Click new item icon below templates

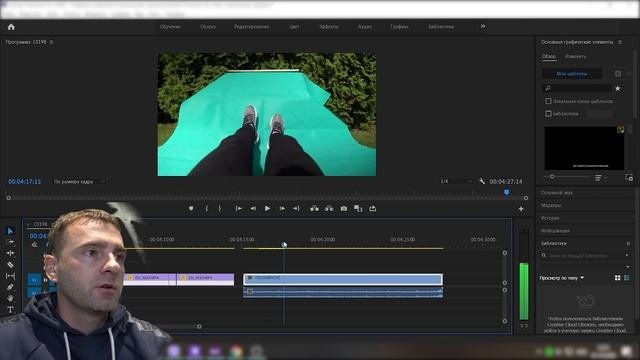(x=629, y=178)
